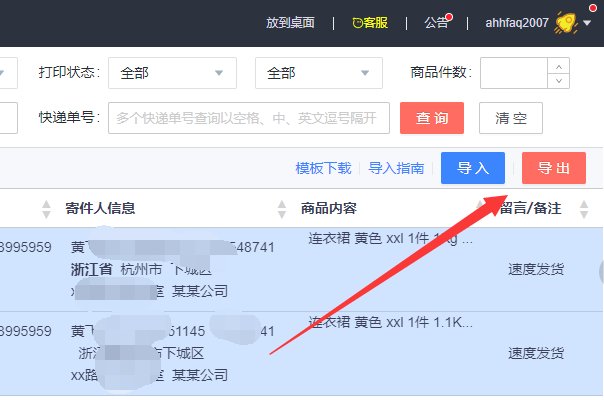
Task: Click the 查询 search button
Action: click(x=432, y=118)
